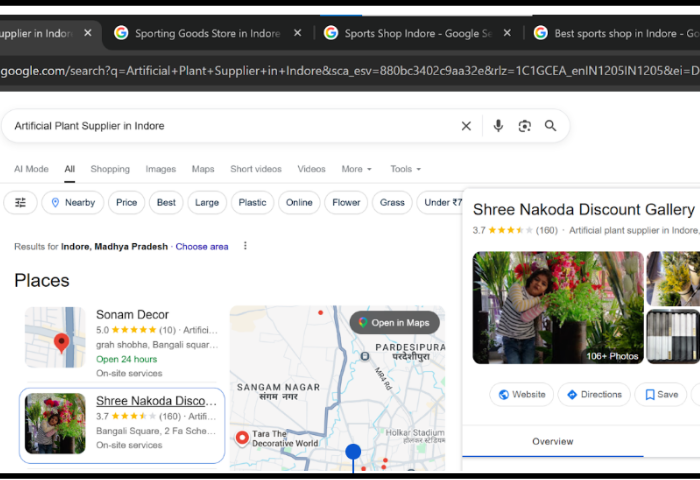Close the Sports Shop Indore tab
700x480 pixels.
(507, 33)
